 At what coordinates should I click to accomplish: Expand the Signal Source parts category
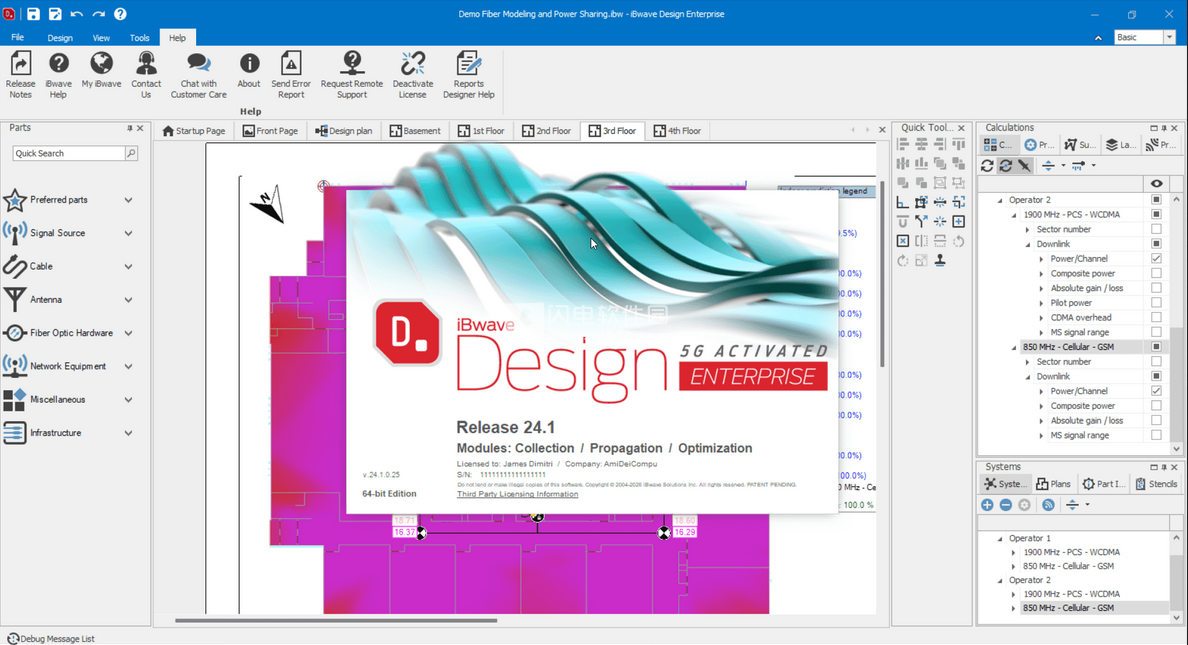click(128, 233)
